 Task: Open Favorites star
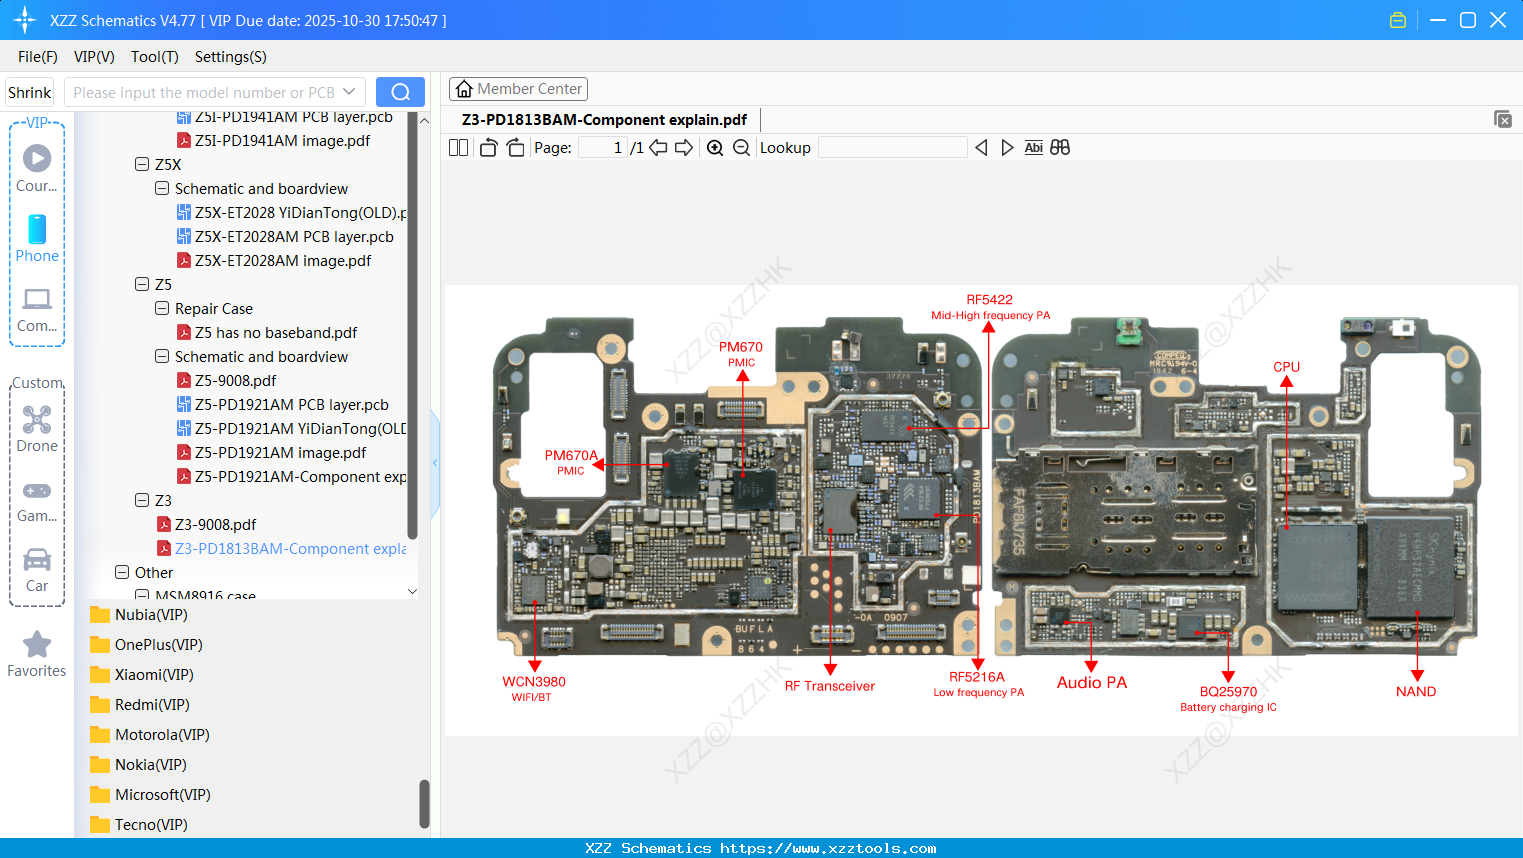(x=37, y=654)
